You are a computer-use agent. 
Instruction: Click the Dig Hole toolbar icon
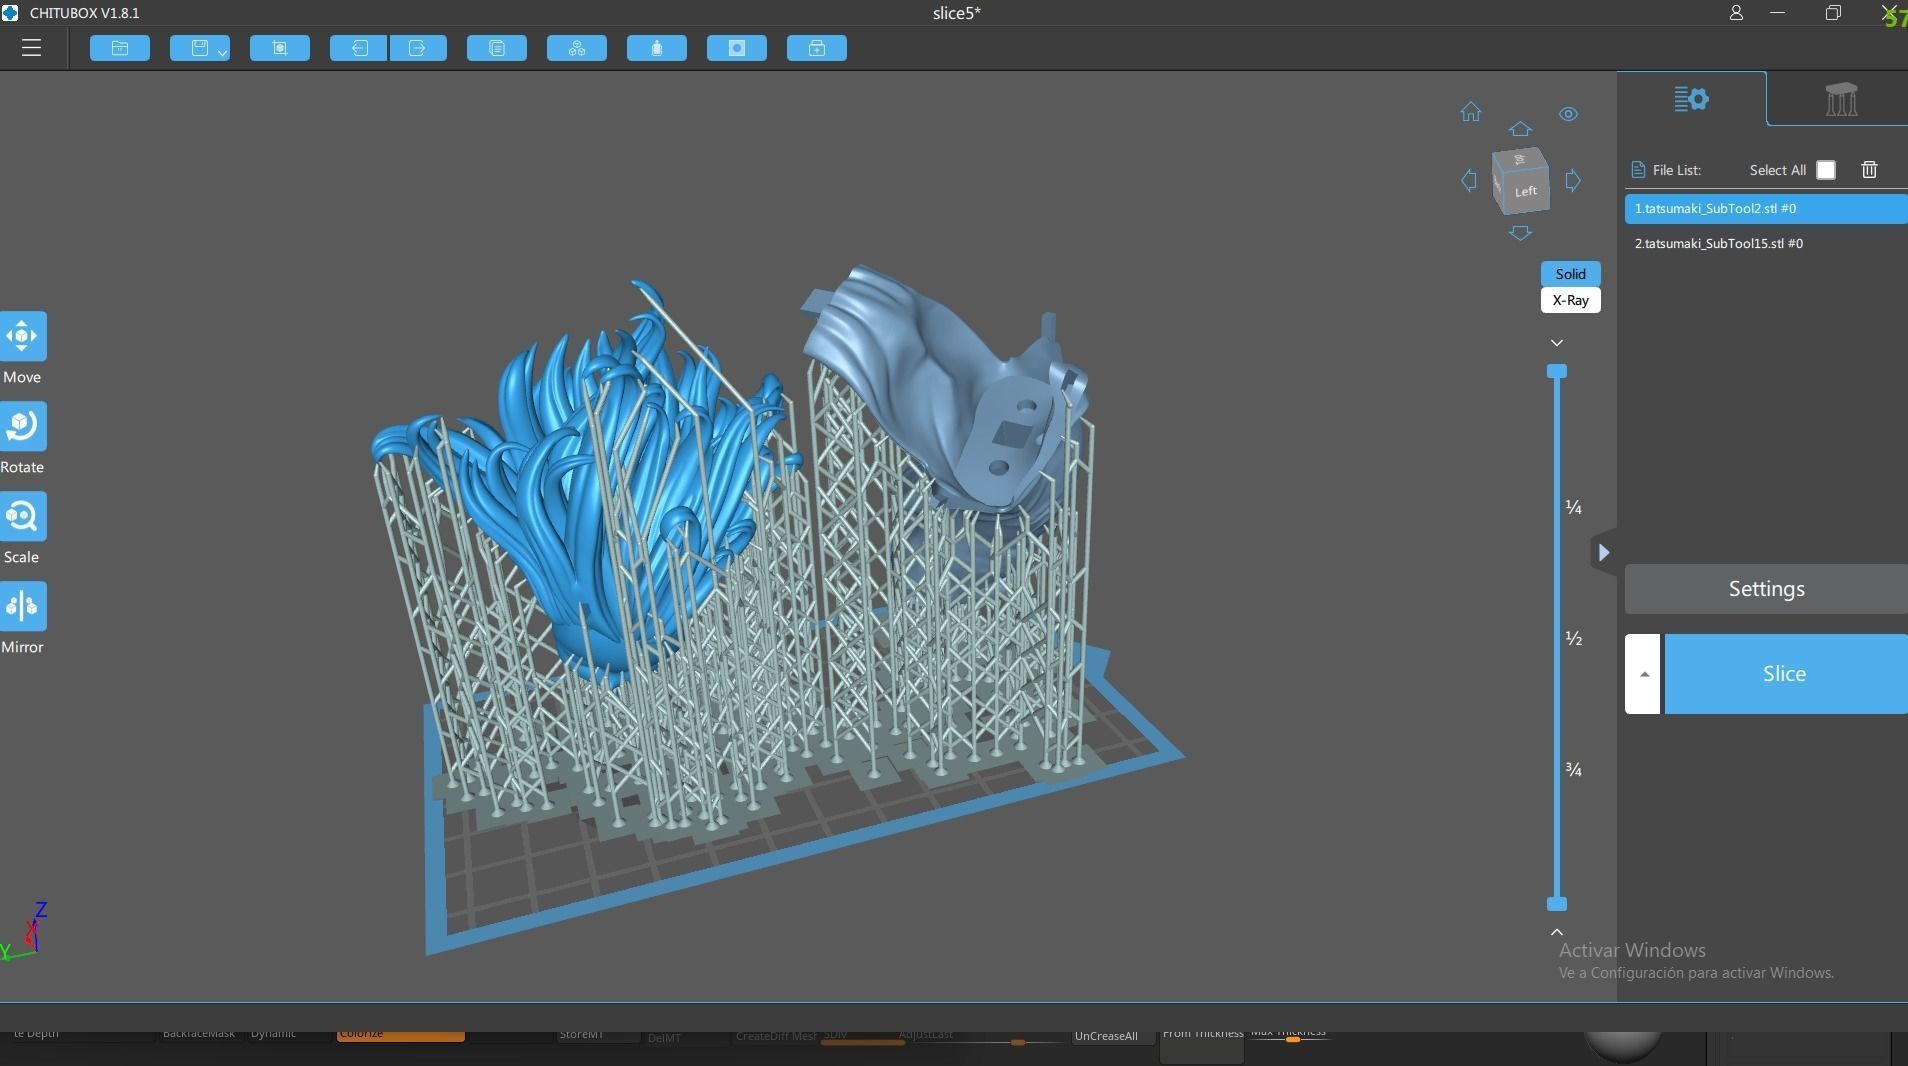click(x=737, y=48)
